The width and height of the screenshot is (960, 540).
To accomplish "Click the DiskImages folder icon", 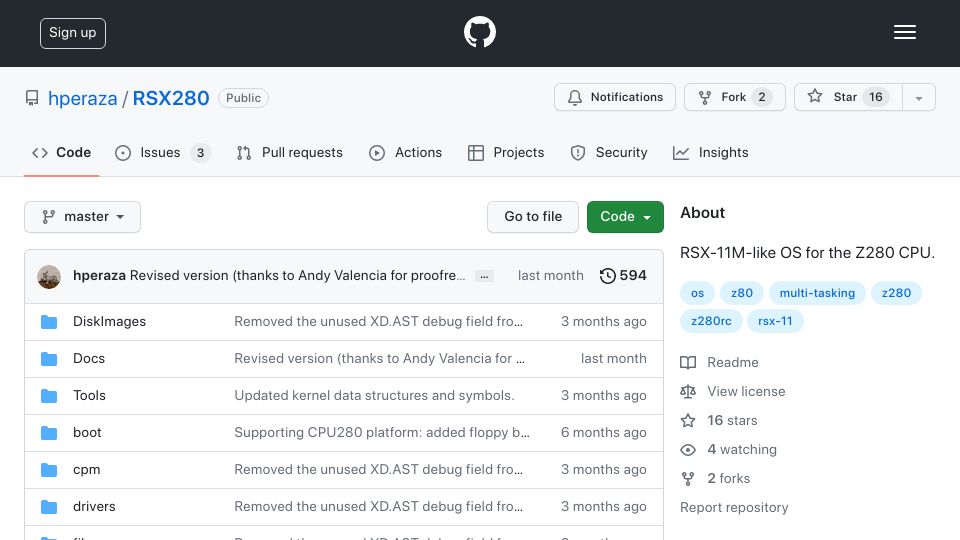I will click(49, 322).
